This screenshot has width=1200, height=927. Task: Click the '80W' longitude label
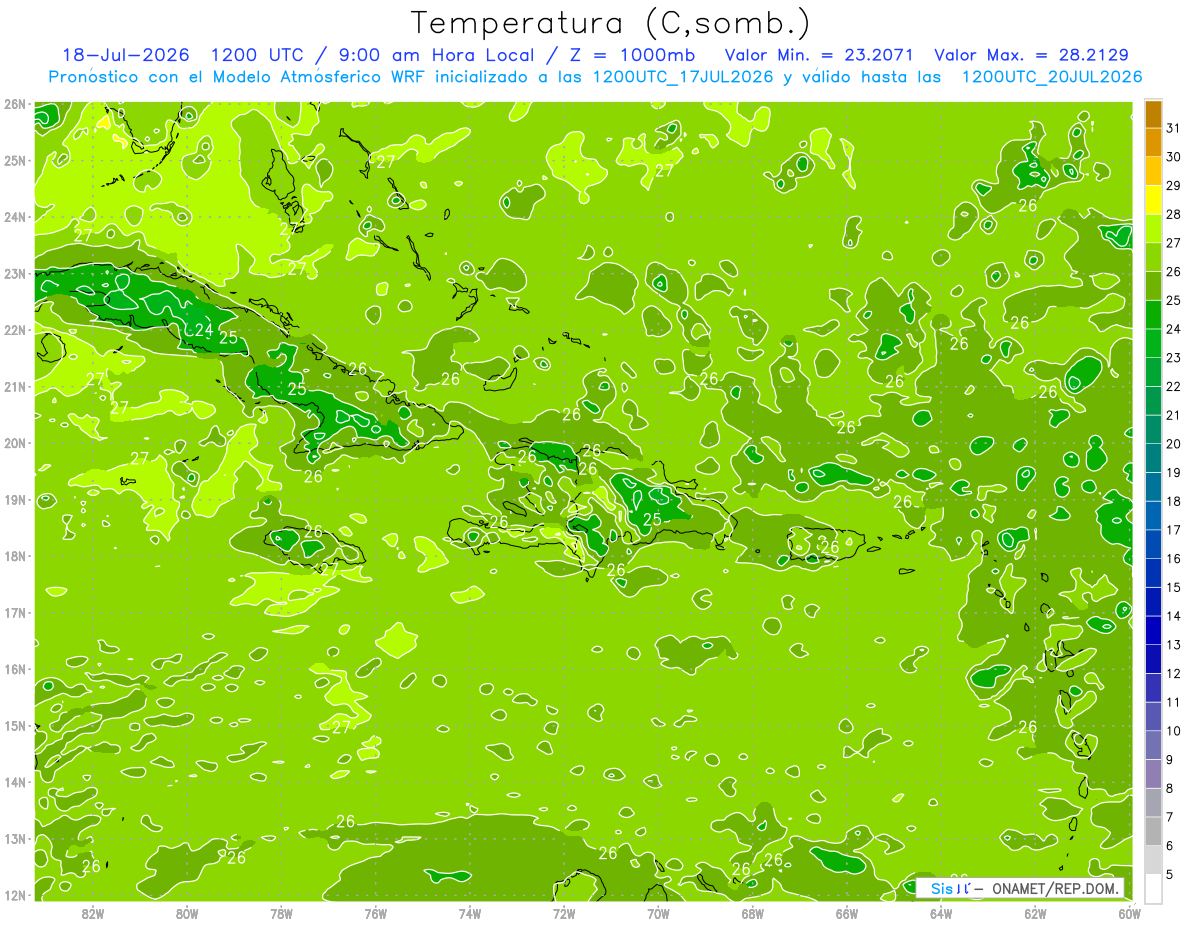[x=186, y=912]
